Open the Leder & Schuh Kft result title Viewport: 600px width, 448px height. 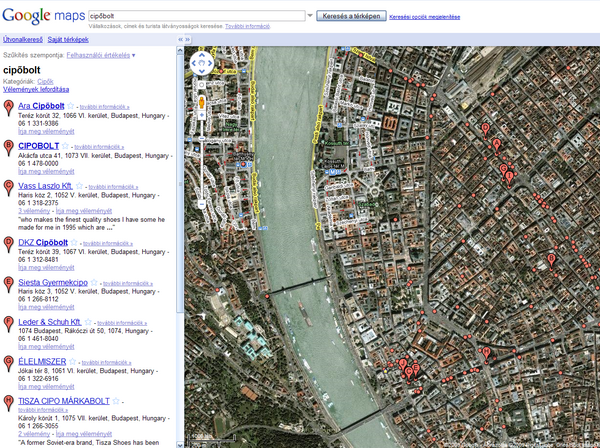coord(50,322)
